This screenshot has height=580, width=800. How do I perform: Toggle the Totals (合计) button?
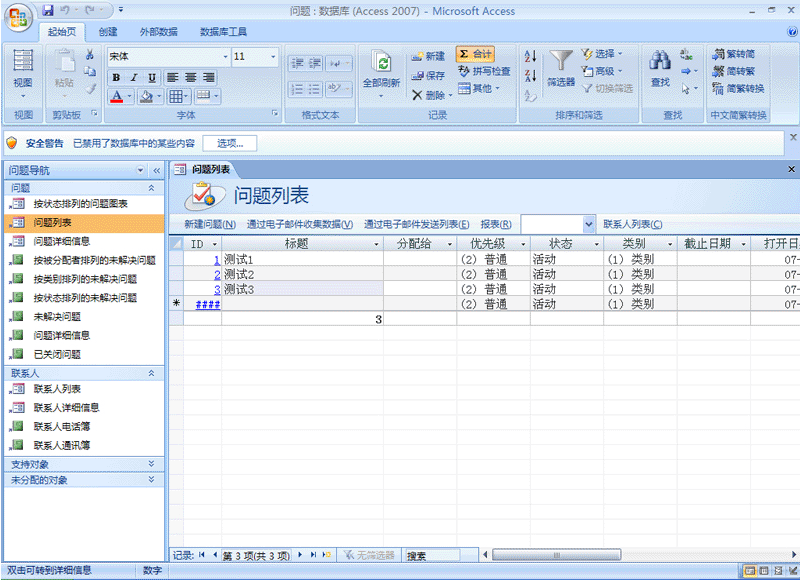[475, 54]
